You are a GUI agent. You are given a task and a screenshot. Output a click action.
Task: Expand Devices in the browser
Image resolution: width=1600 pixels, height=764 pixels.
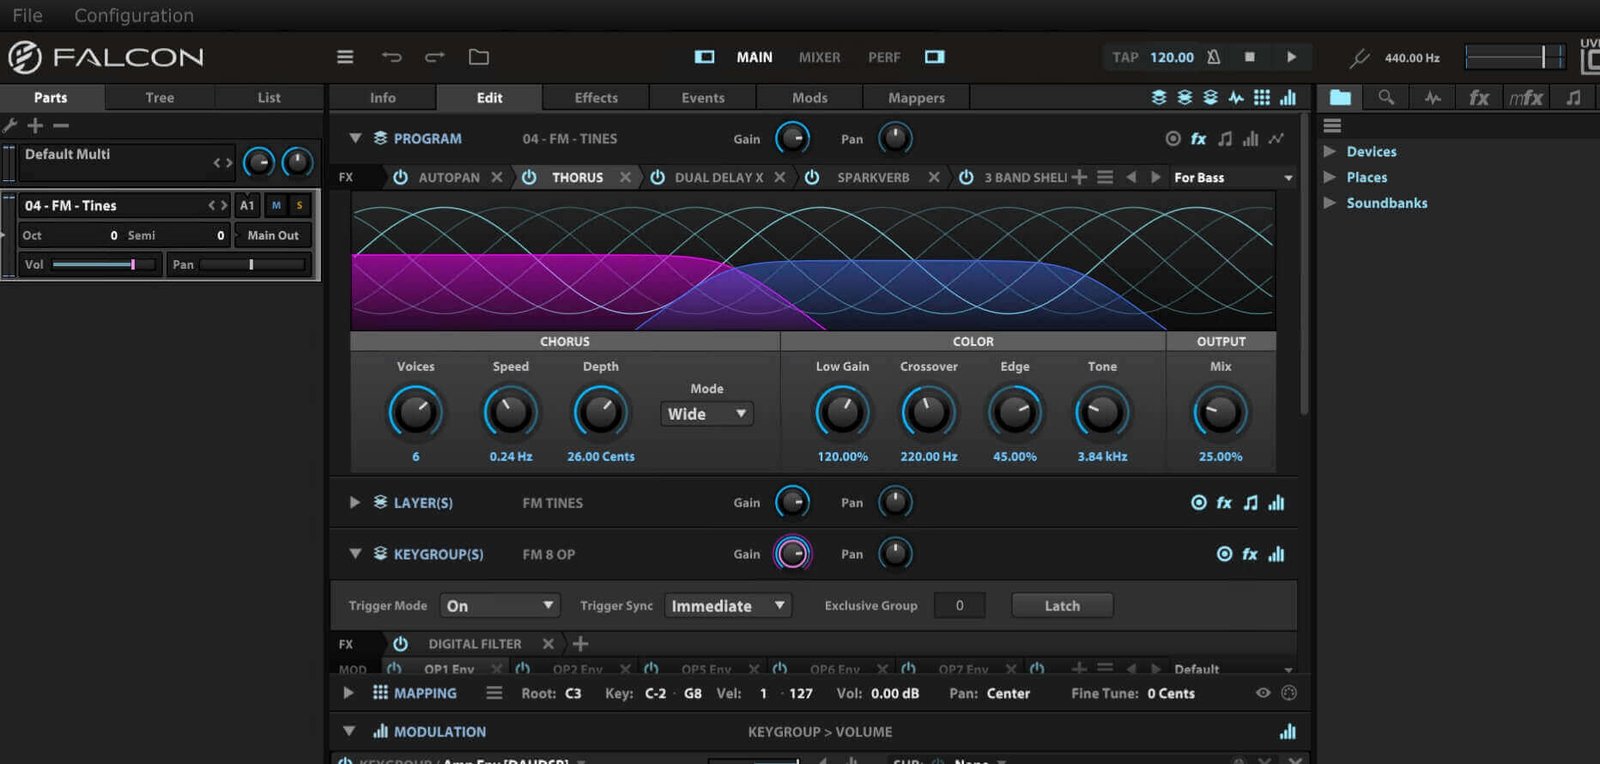1330,151
